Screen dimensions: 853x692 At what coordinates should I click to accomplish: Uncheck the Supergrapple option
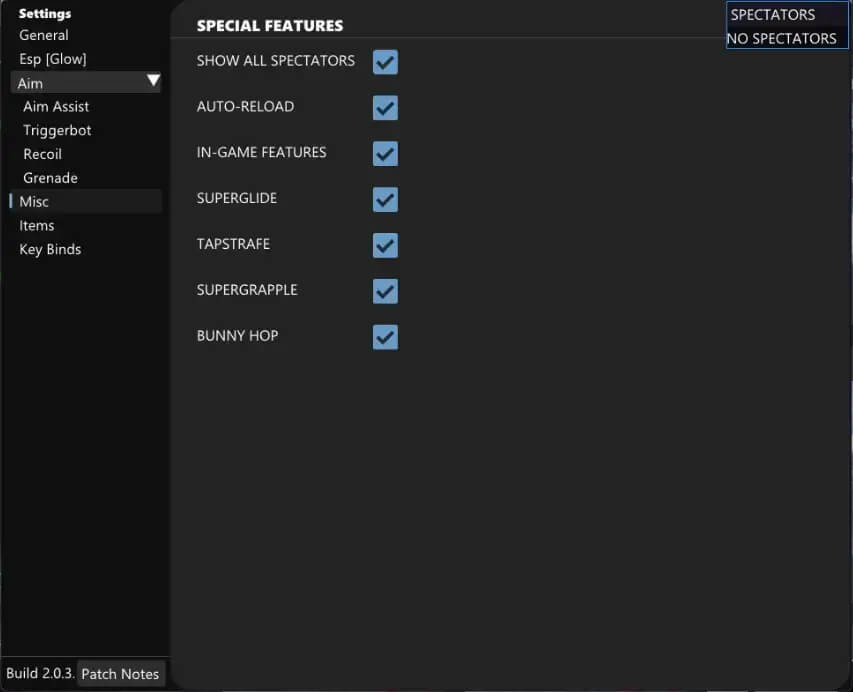pyautogui.click(x=385, y=292)
